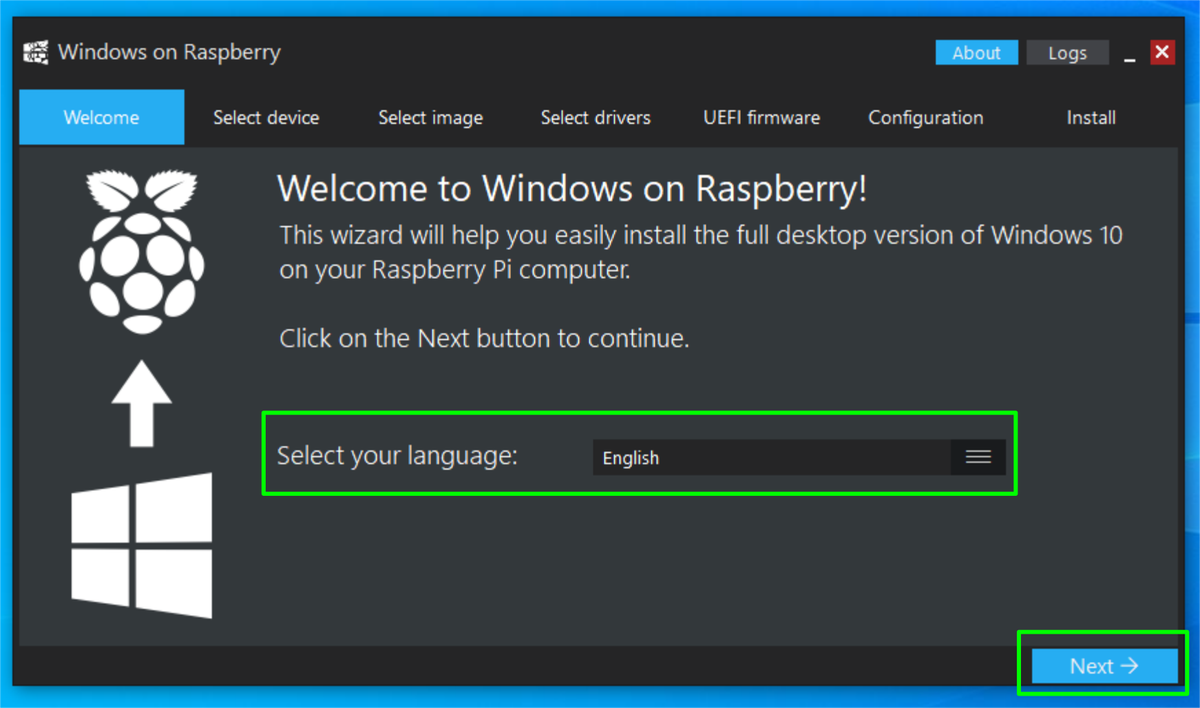Open the language selection dropdown
The width and height of the screenshot is (1200, 708).
[x=800, y=457]
